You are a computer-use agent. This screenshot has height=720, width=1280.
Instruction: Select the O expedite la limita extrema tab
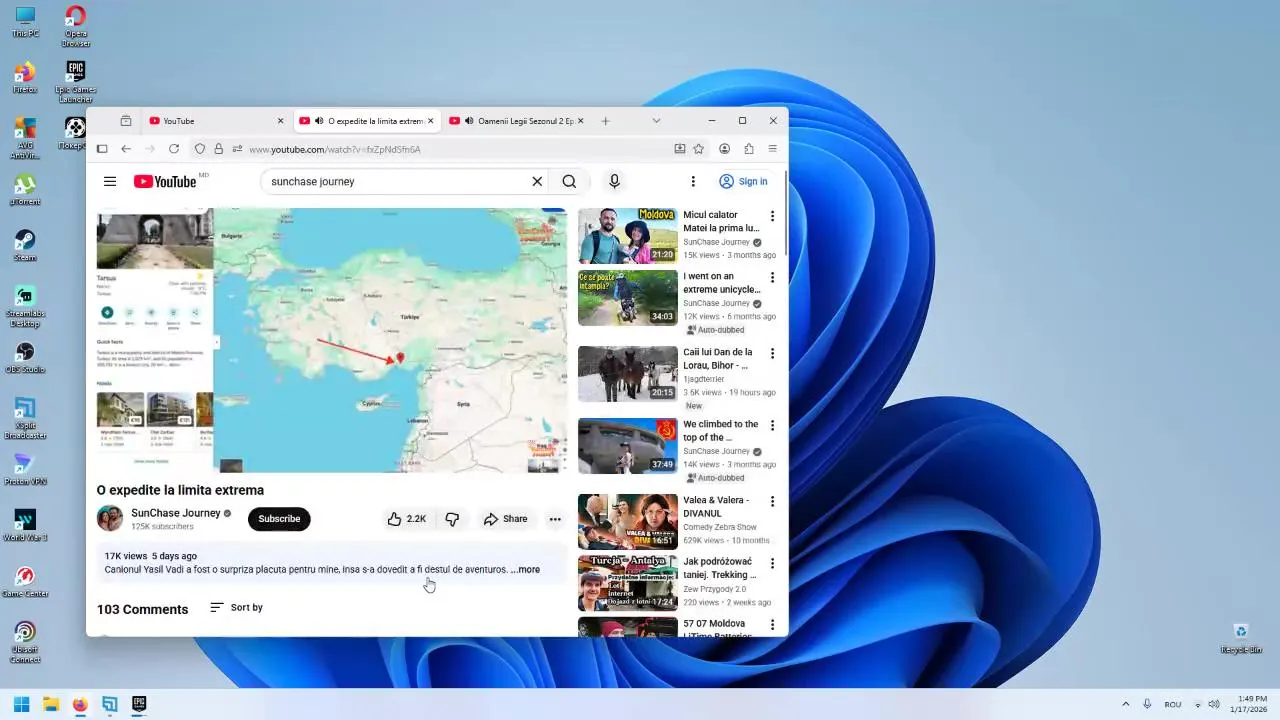(x=366, y=121)
